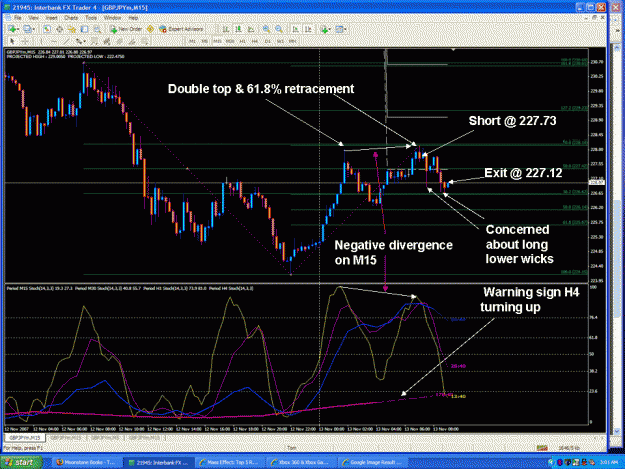The width and height of the screenshot is (625, 469).
Task: Switch timeframe to M30
Action: (x=230, y=41)
